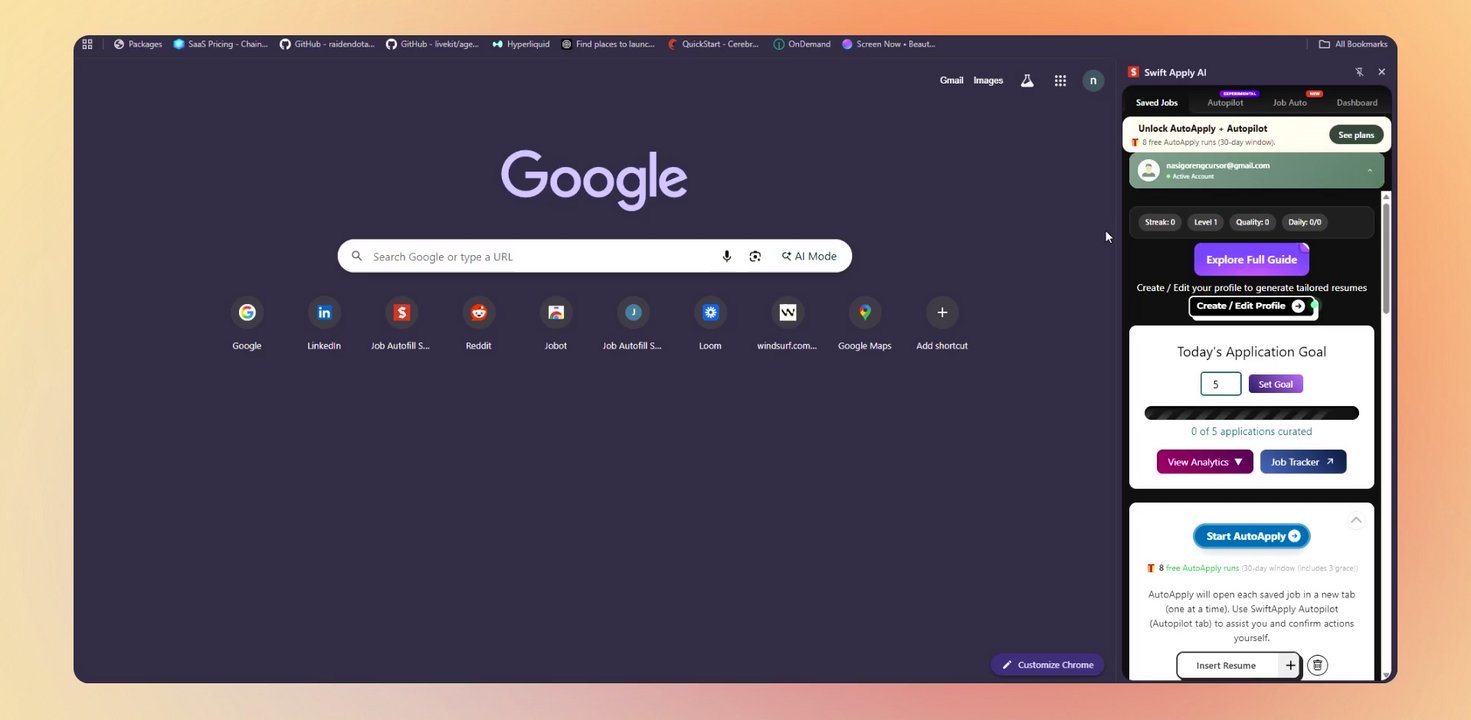1471x720 pixels.
Task: Click the Level 1 badge
Action: click(x=1206, y=222)
